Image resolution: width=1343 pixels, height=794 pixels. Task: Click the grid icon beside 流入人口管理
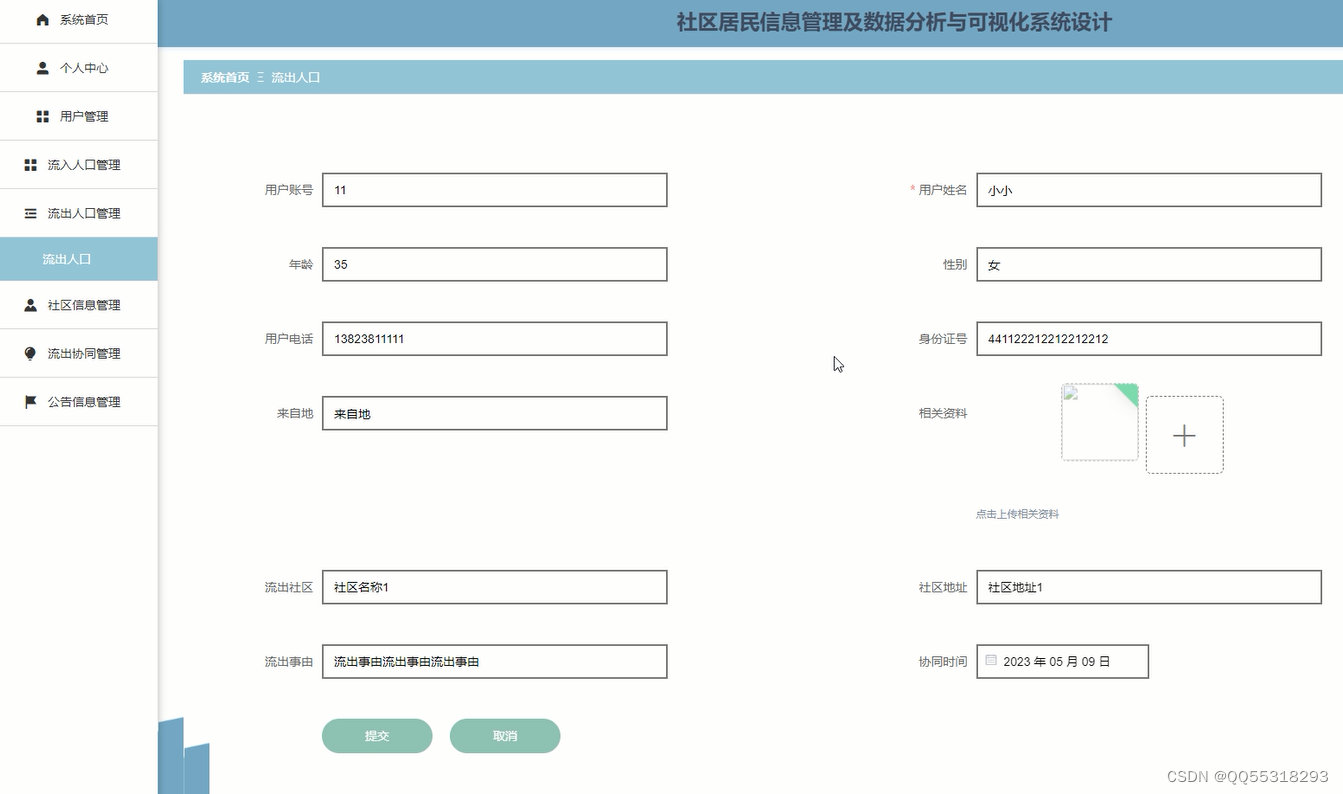(x=30, y=165)
